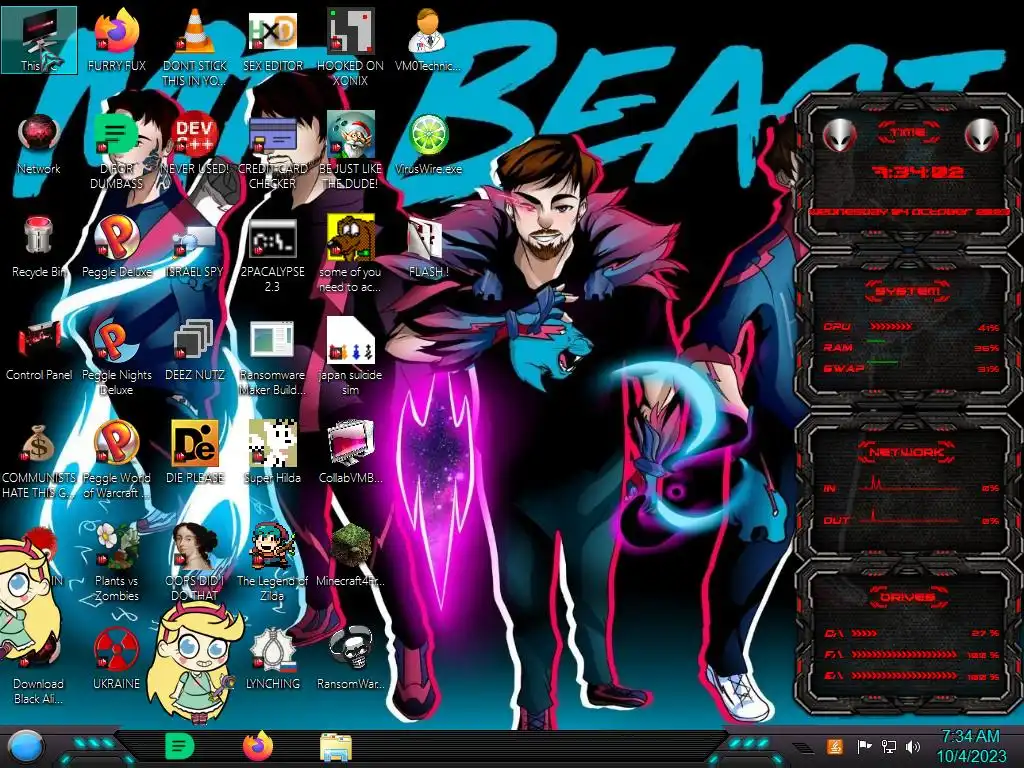Open the 'some of you need to ac...' icon
The width and height of the screenshot is (1024, 768).
coord(351,253)
